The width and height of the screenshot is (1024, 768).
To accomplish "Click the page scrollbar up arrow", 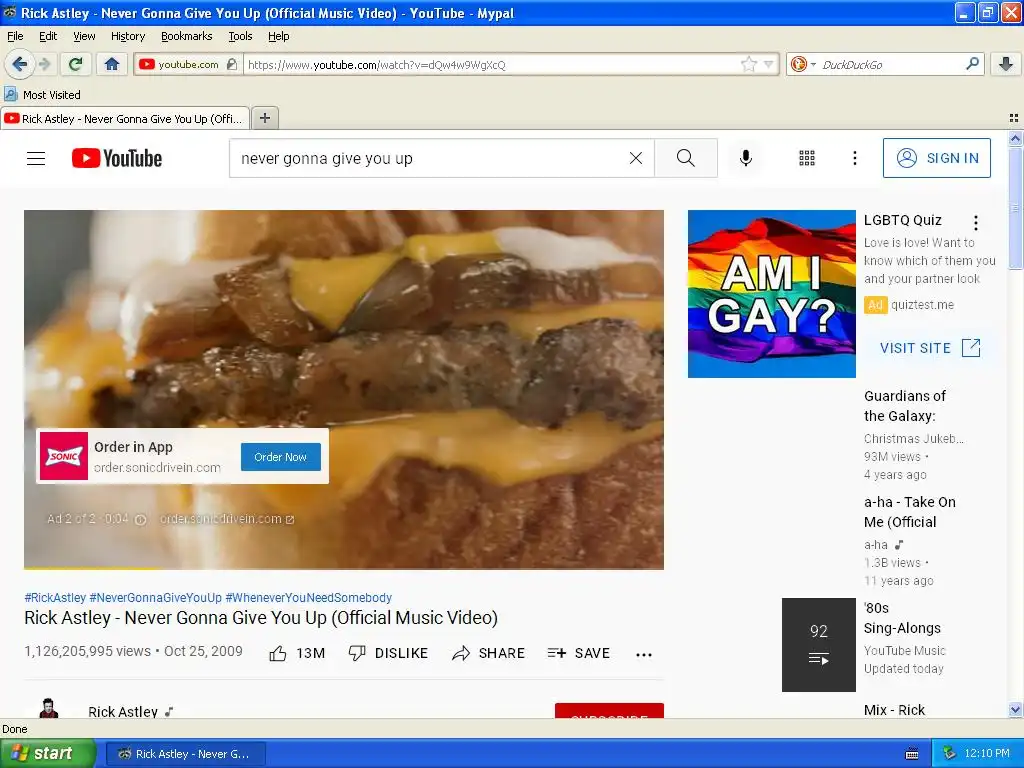I will 1015,138.
